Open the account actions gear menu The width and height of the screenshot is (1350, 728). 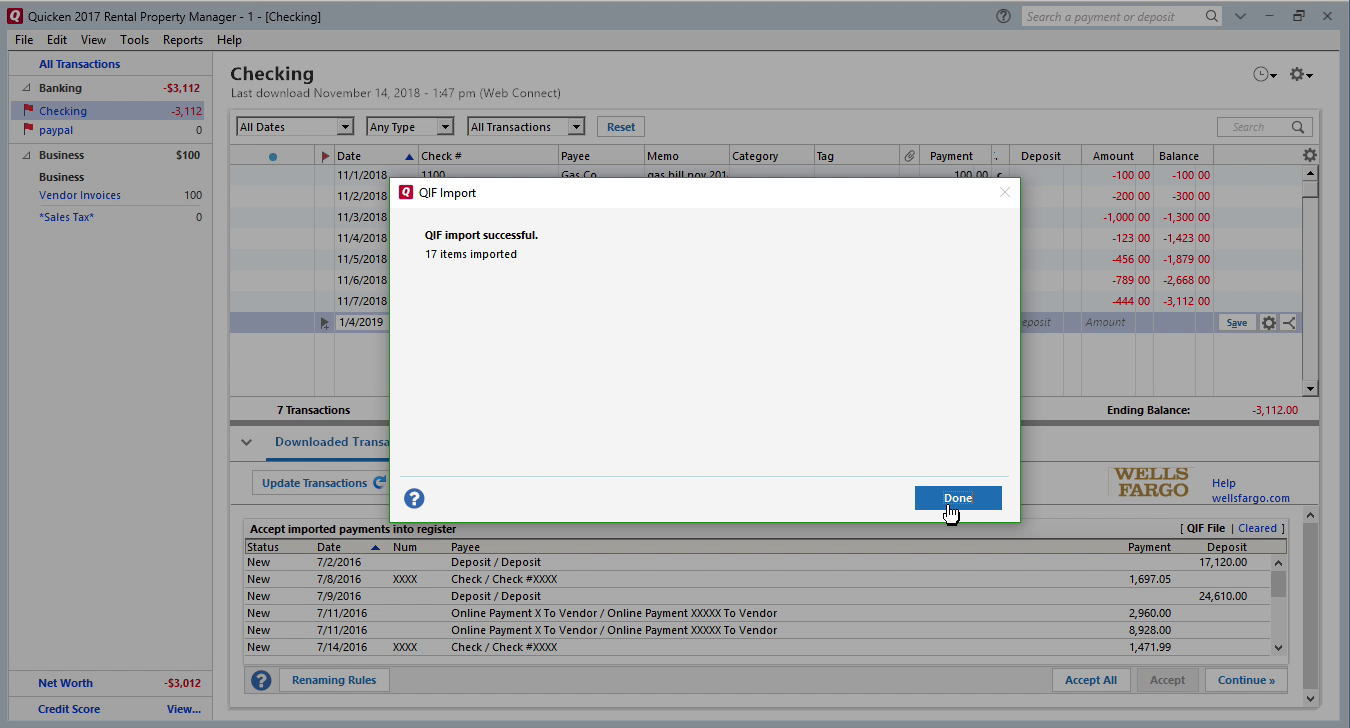click(x=1300, y=75)
